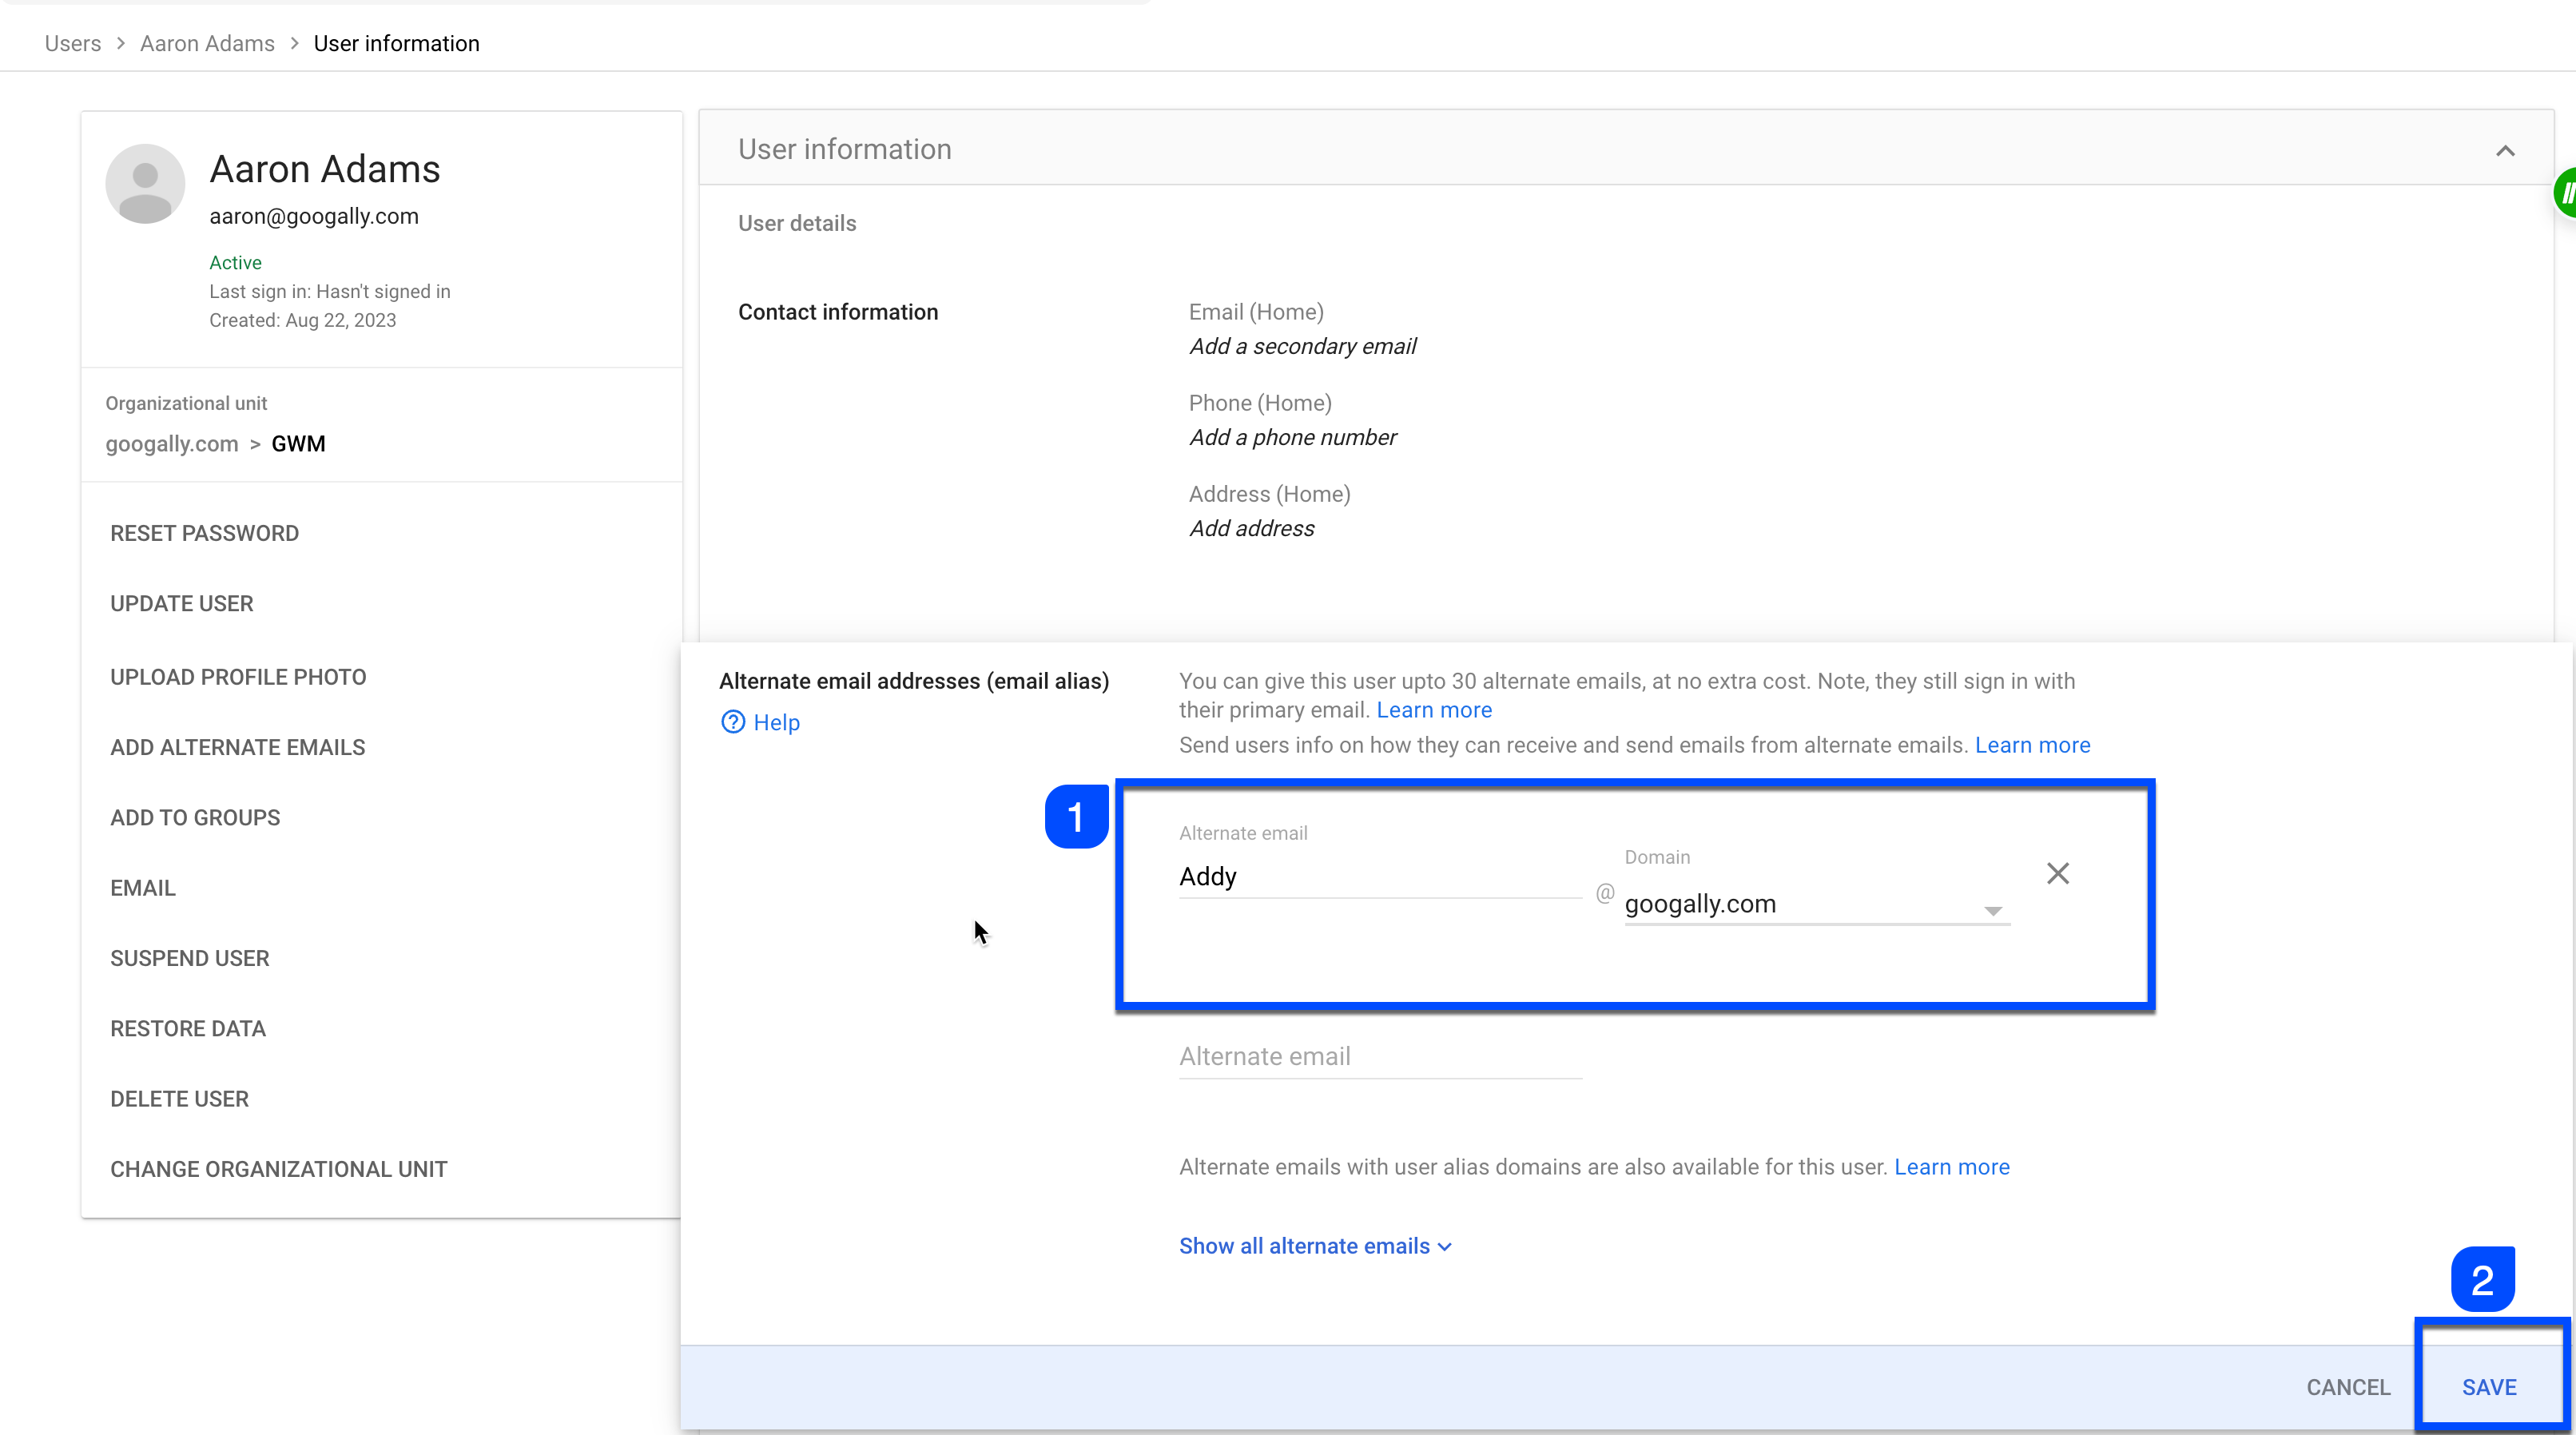This screenshot has height=1435, width=2576.
Task: Collapse the User information panel
Action: coord(2505,151)
